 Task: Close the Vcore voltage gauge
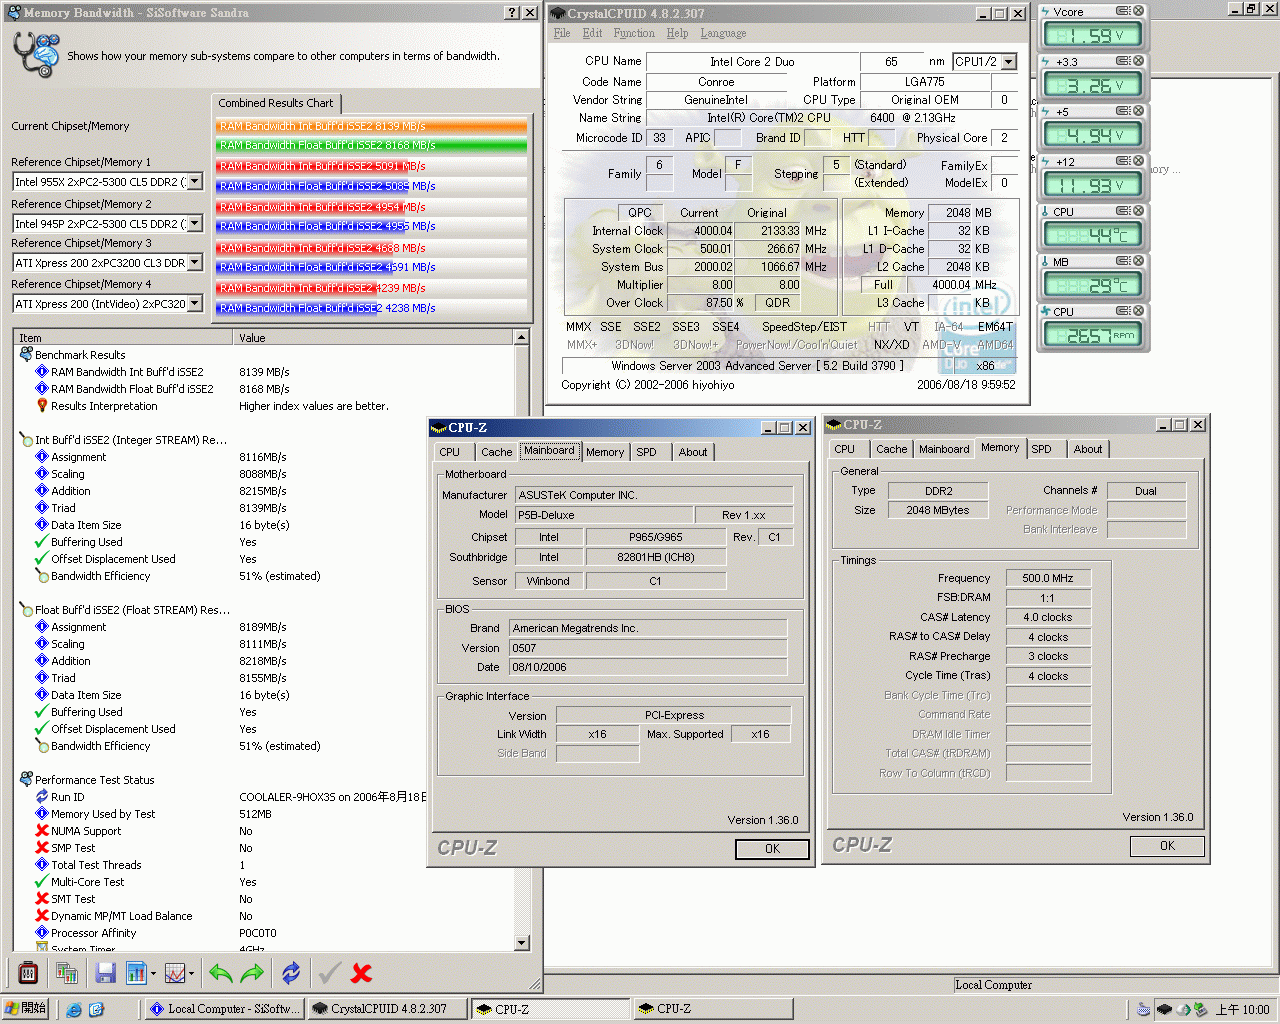click(1138, 11)
